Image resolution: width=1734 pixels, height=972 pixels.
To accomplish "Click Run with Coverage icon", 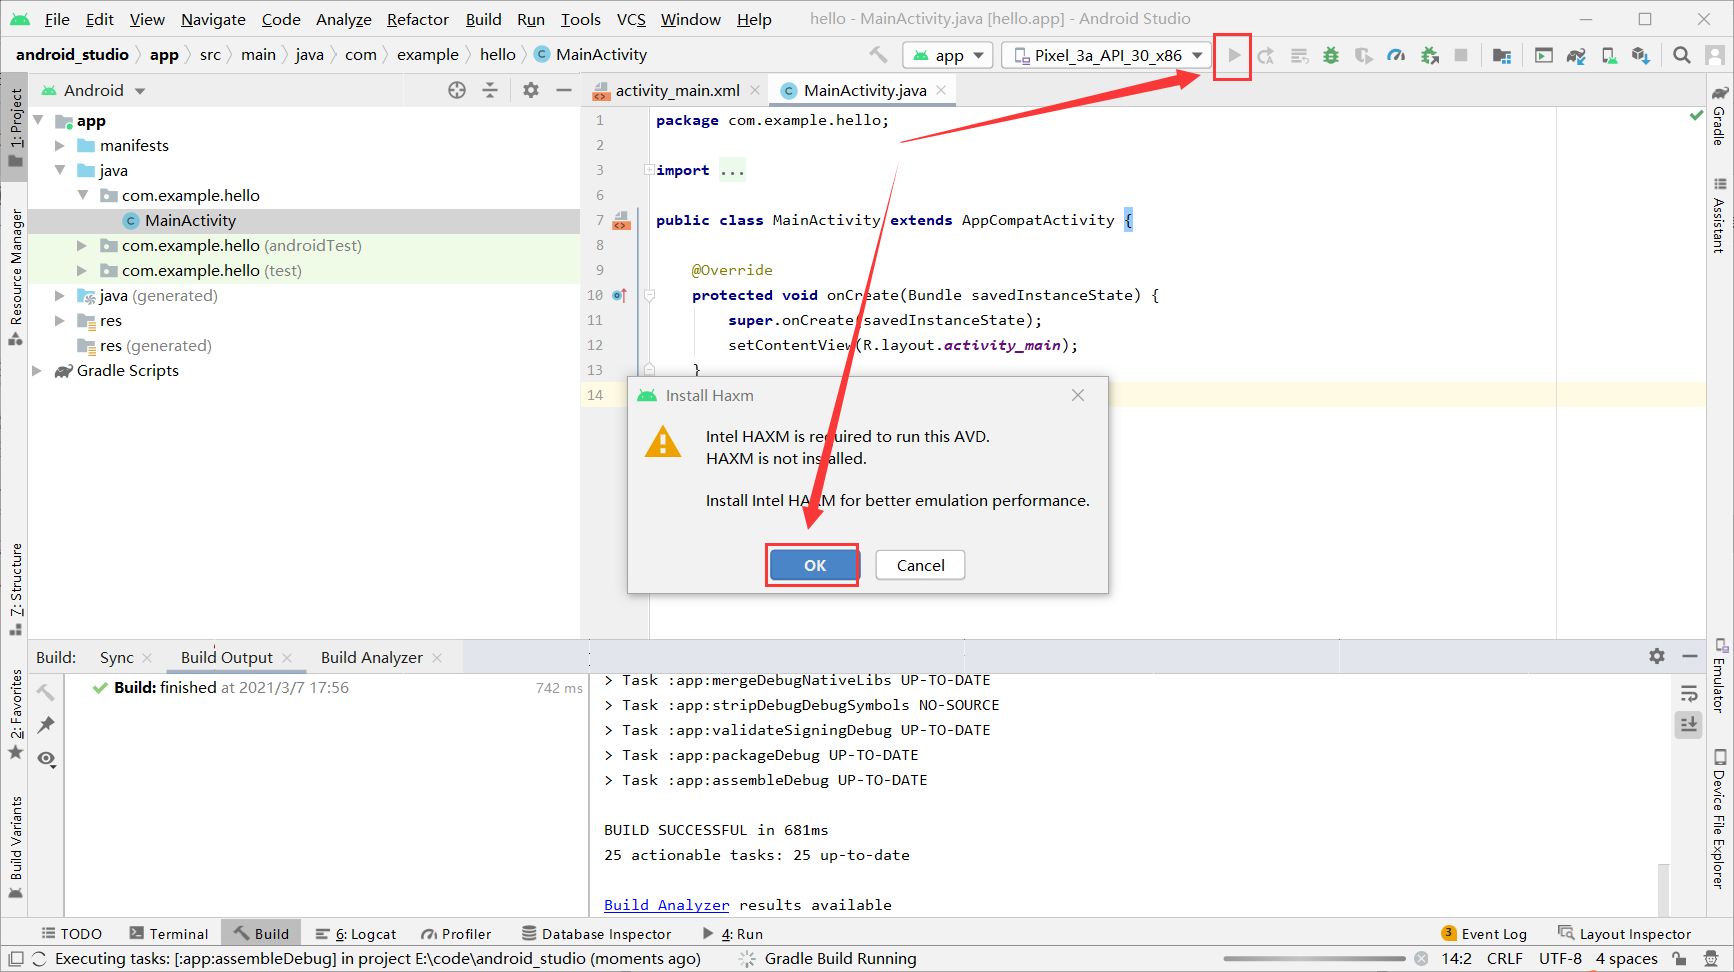I will (x=1363, y=55).
